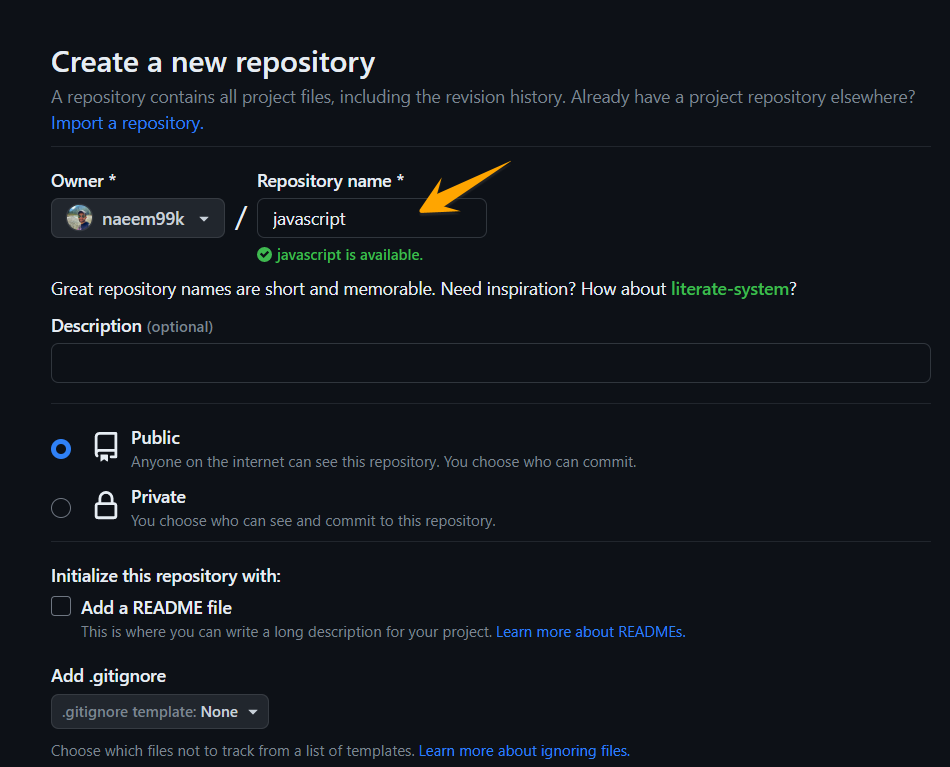950x767 pixels.
Task: Open Learn more about ignoring files link
Action: pyautogui.click(x=524, y=751)
